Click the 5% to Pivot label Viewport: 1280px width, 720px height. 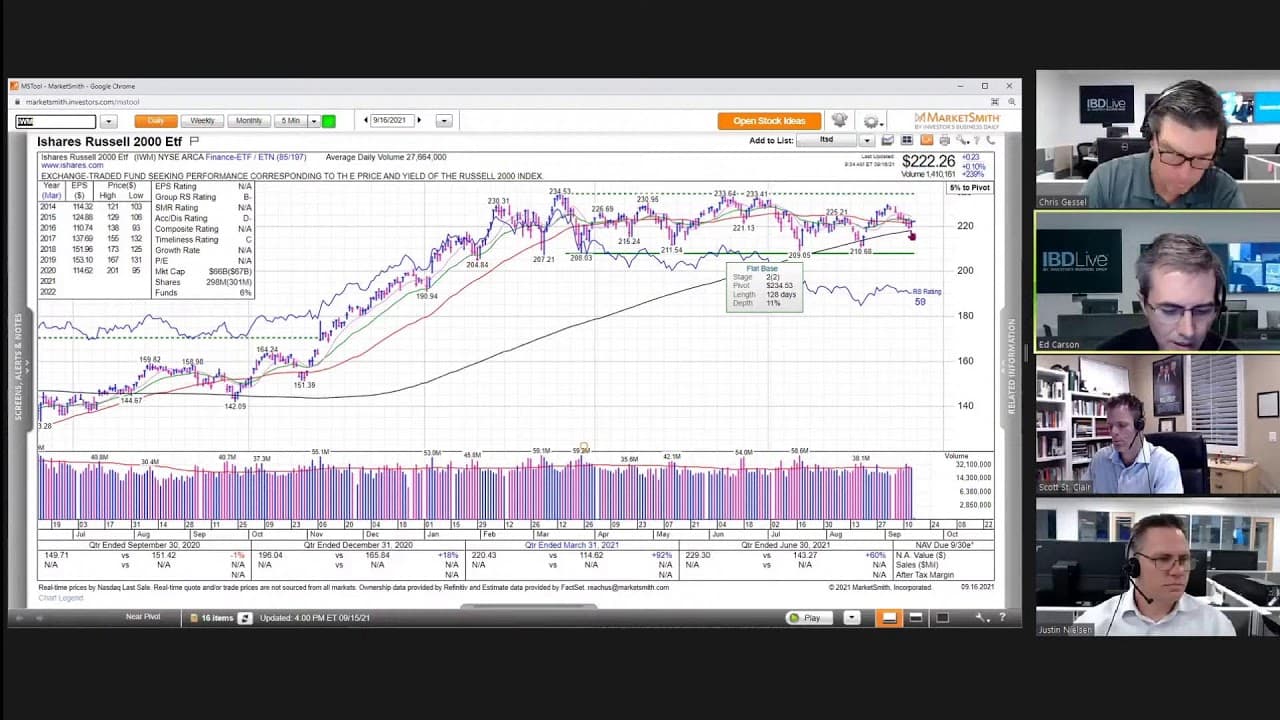tap(969, 188)
